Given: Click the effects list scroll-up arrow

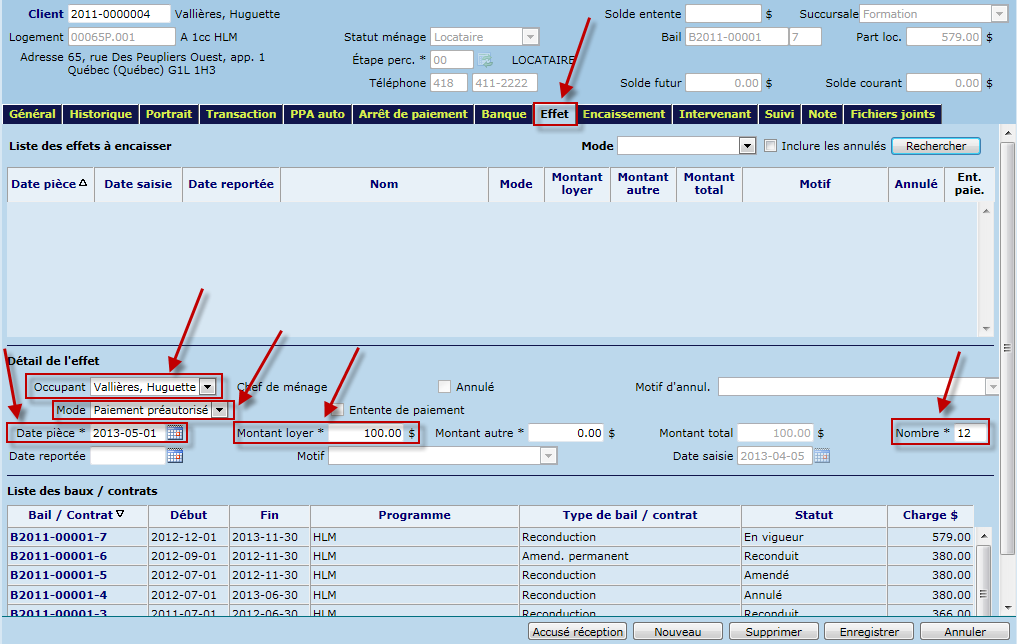Looking at the screenshot, I should click(987, 211).
